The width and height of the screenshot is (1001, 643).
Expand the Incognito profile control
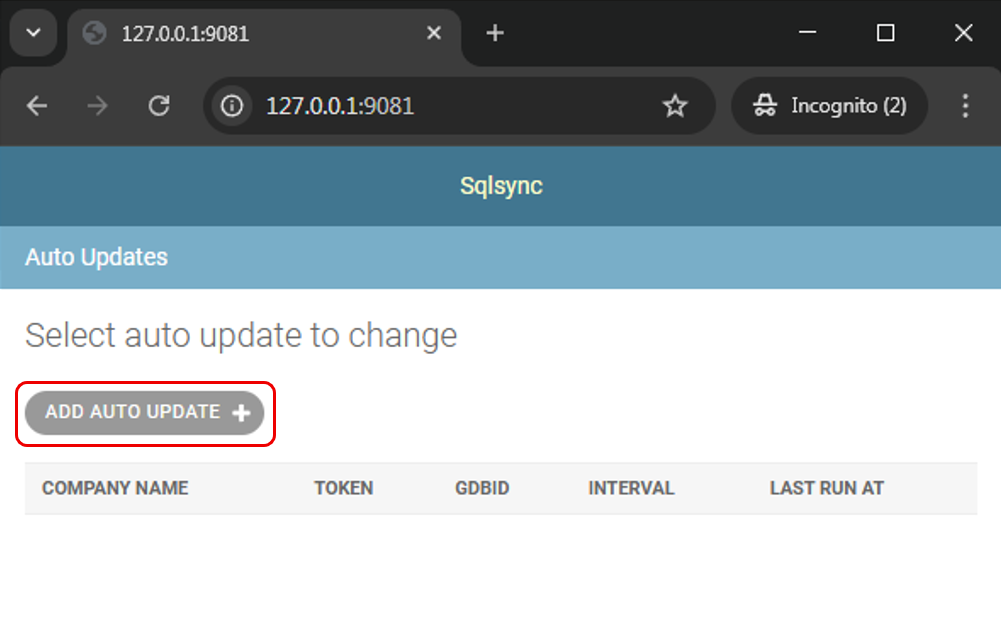coord(828,105)
